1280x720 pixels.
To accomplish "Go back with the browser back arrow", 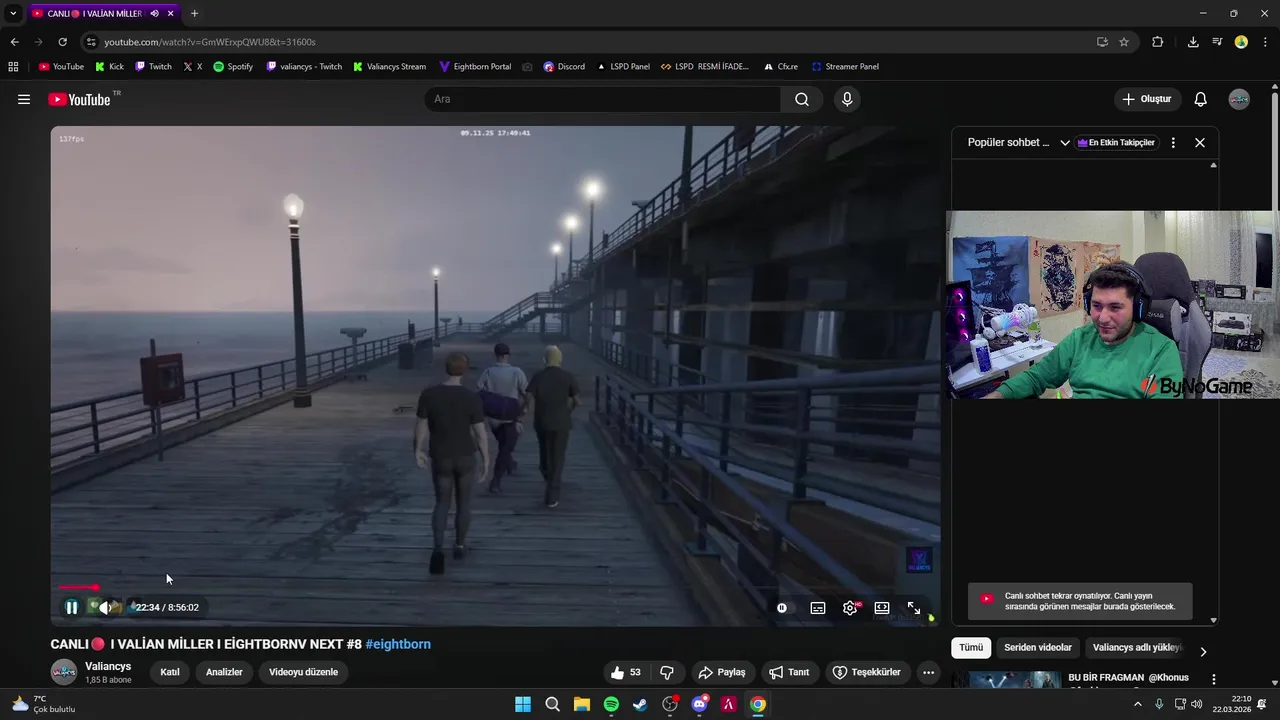I will tap(14, 42).
